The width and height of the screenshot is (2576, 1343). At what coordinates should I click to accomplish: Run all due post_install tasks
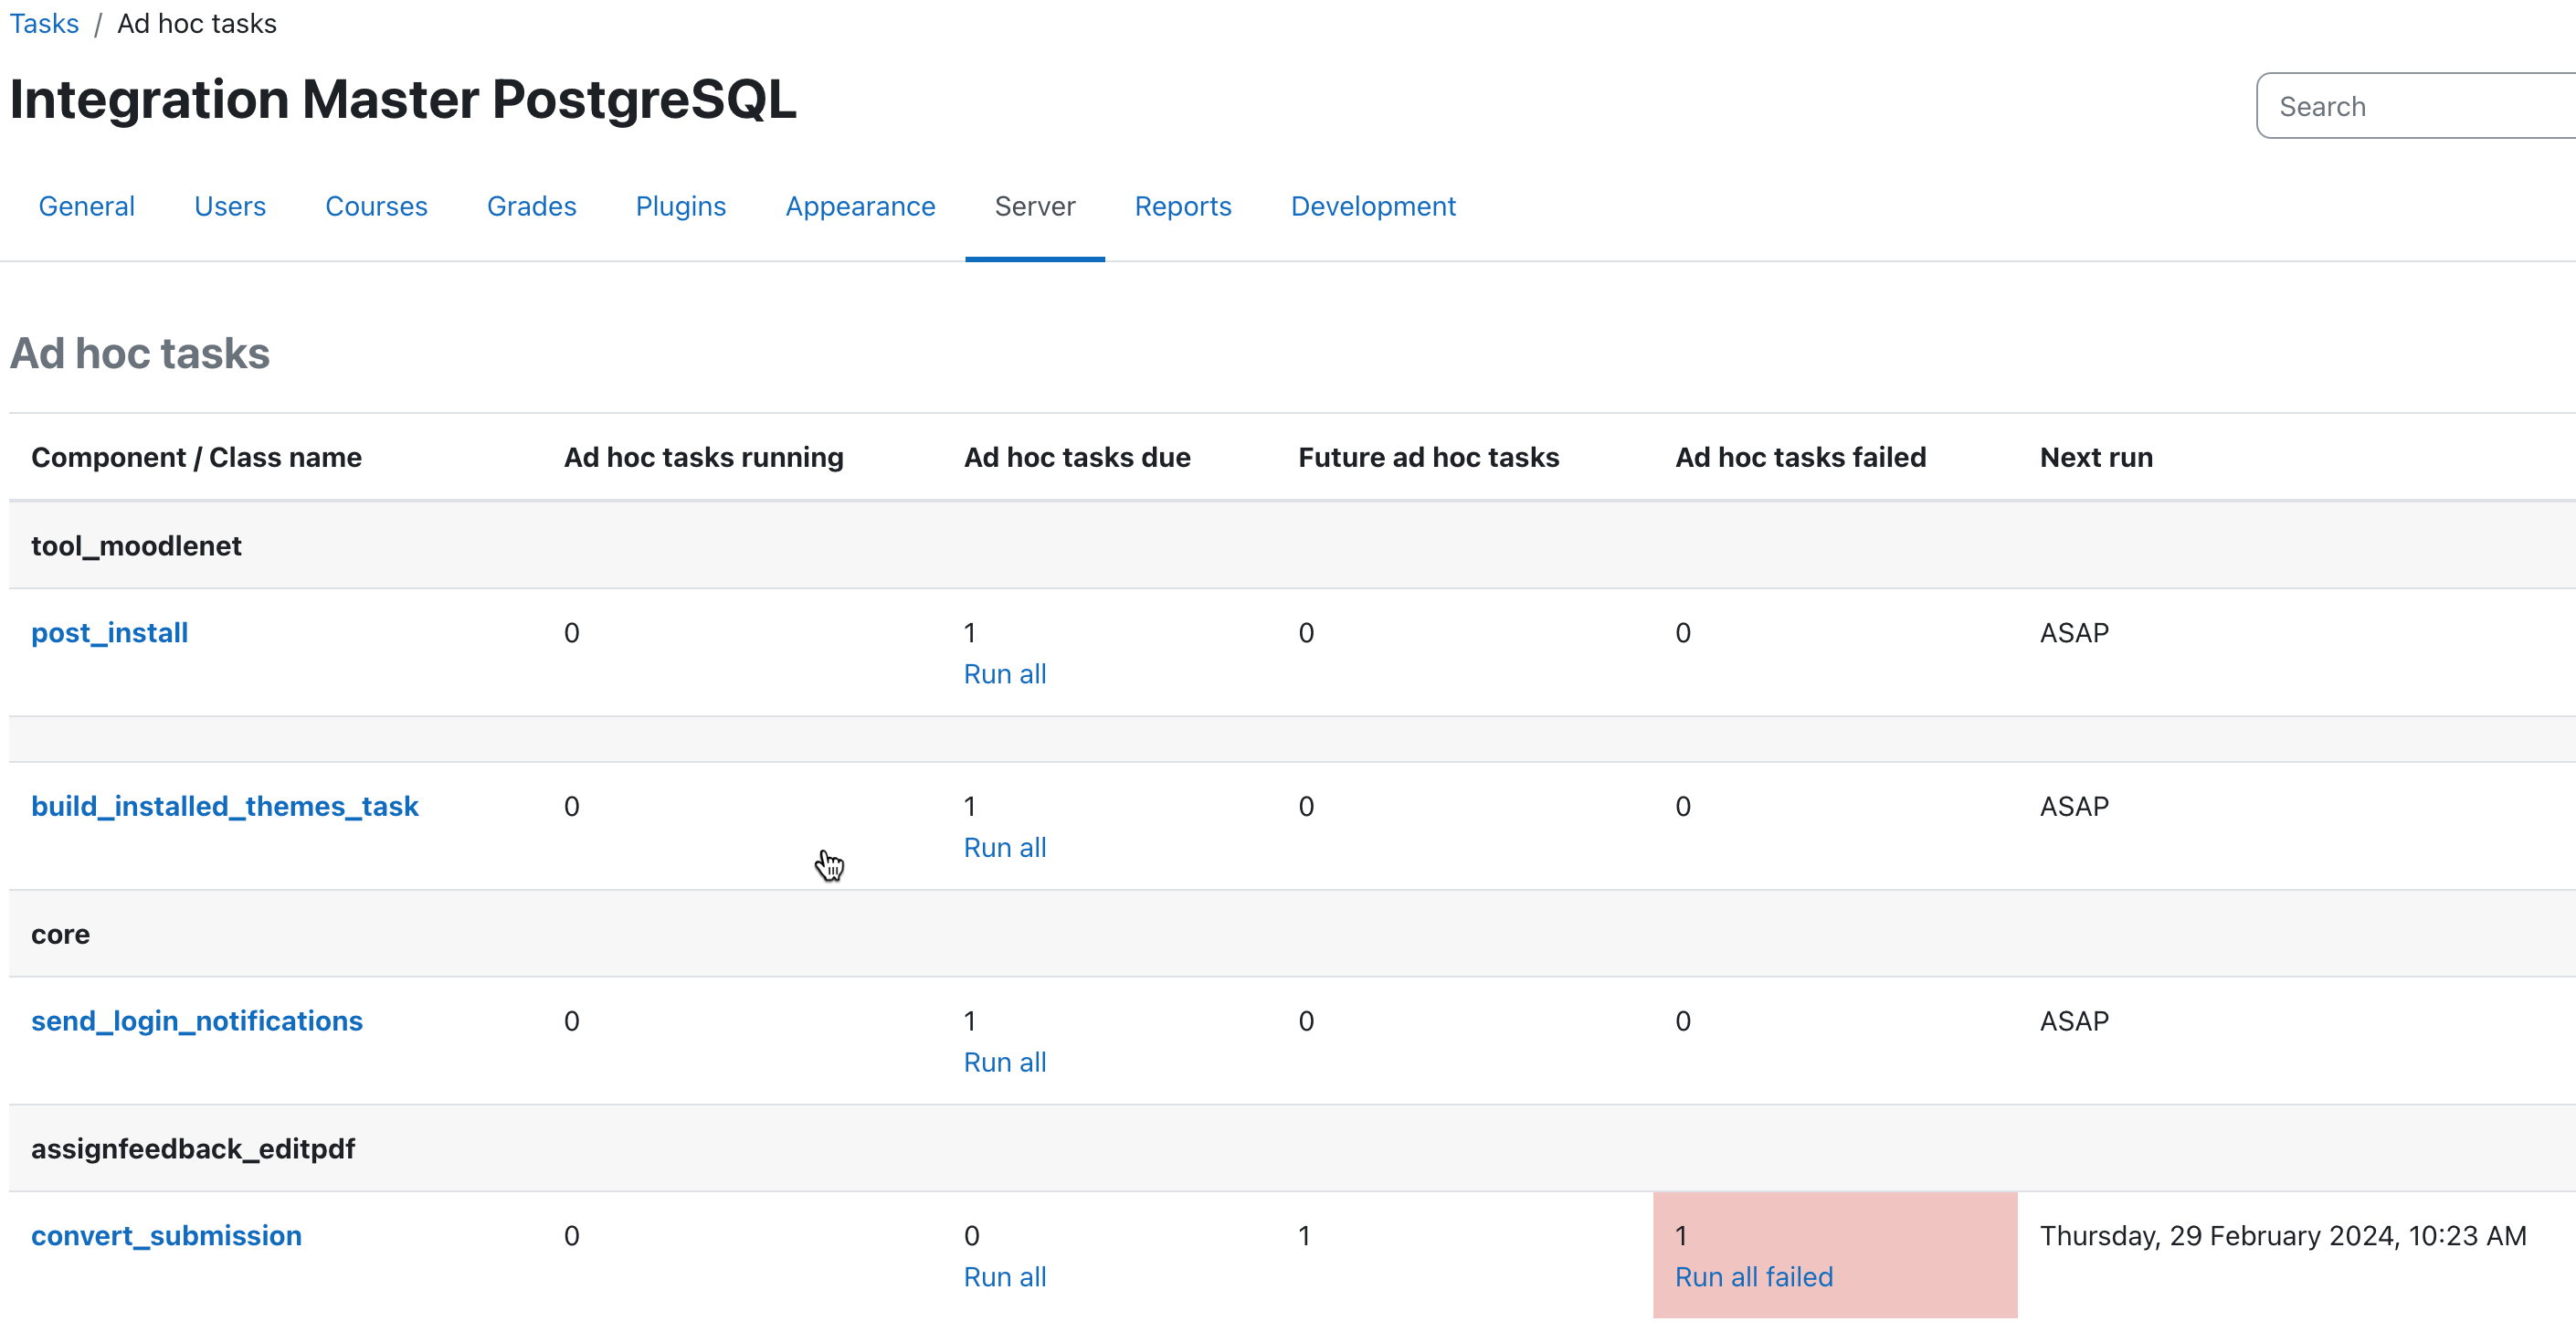coord(1005,674)
